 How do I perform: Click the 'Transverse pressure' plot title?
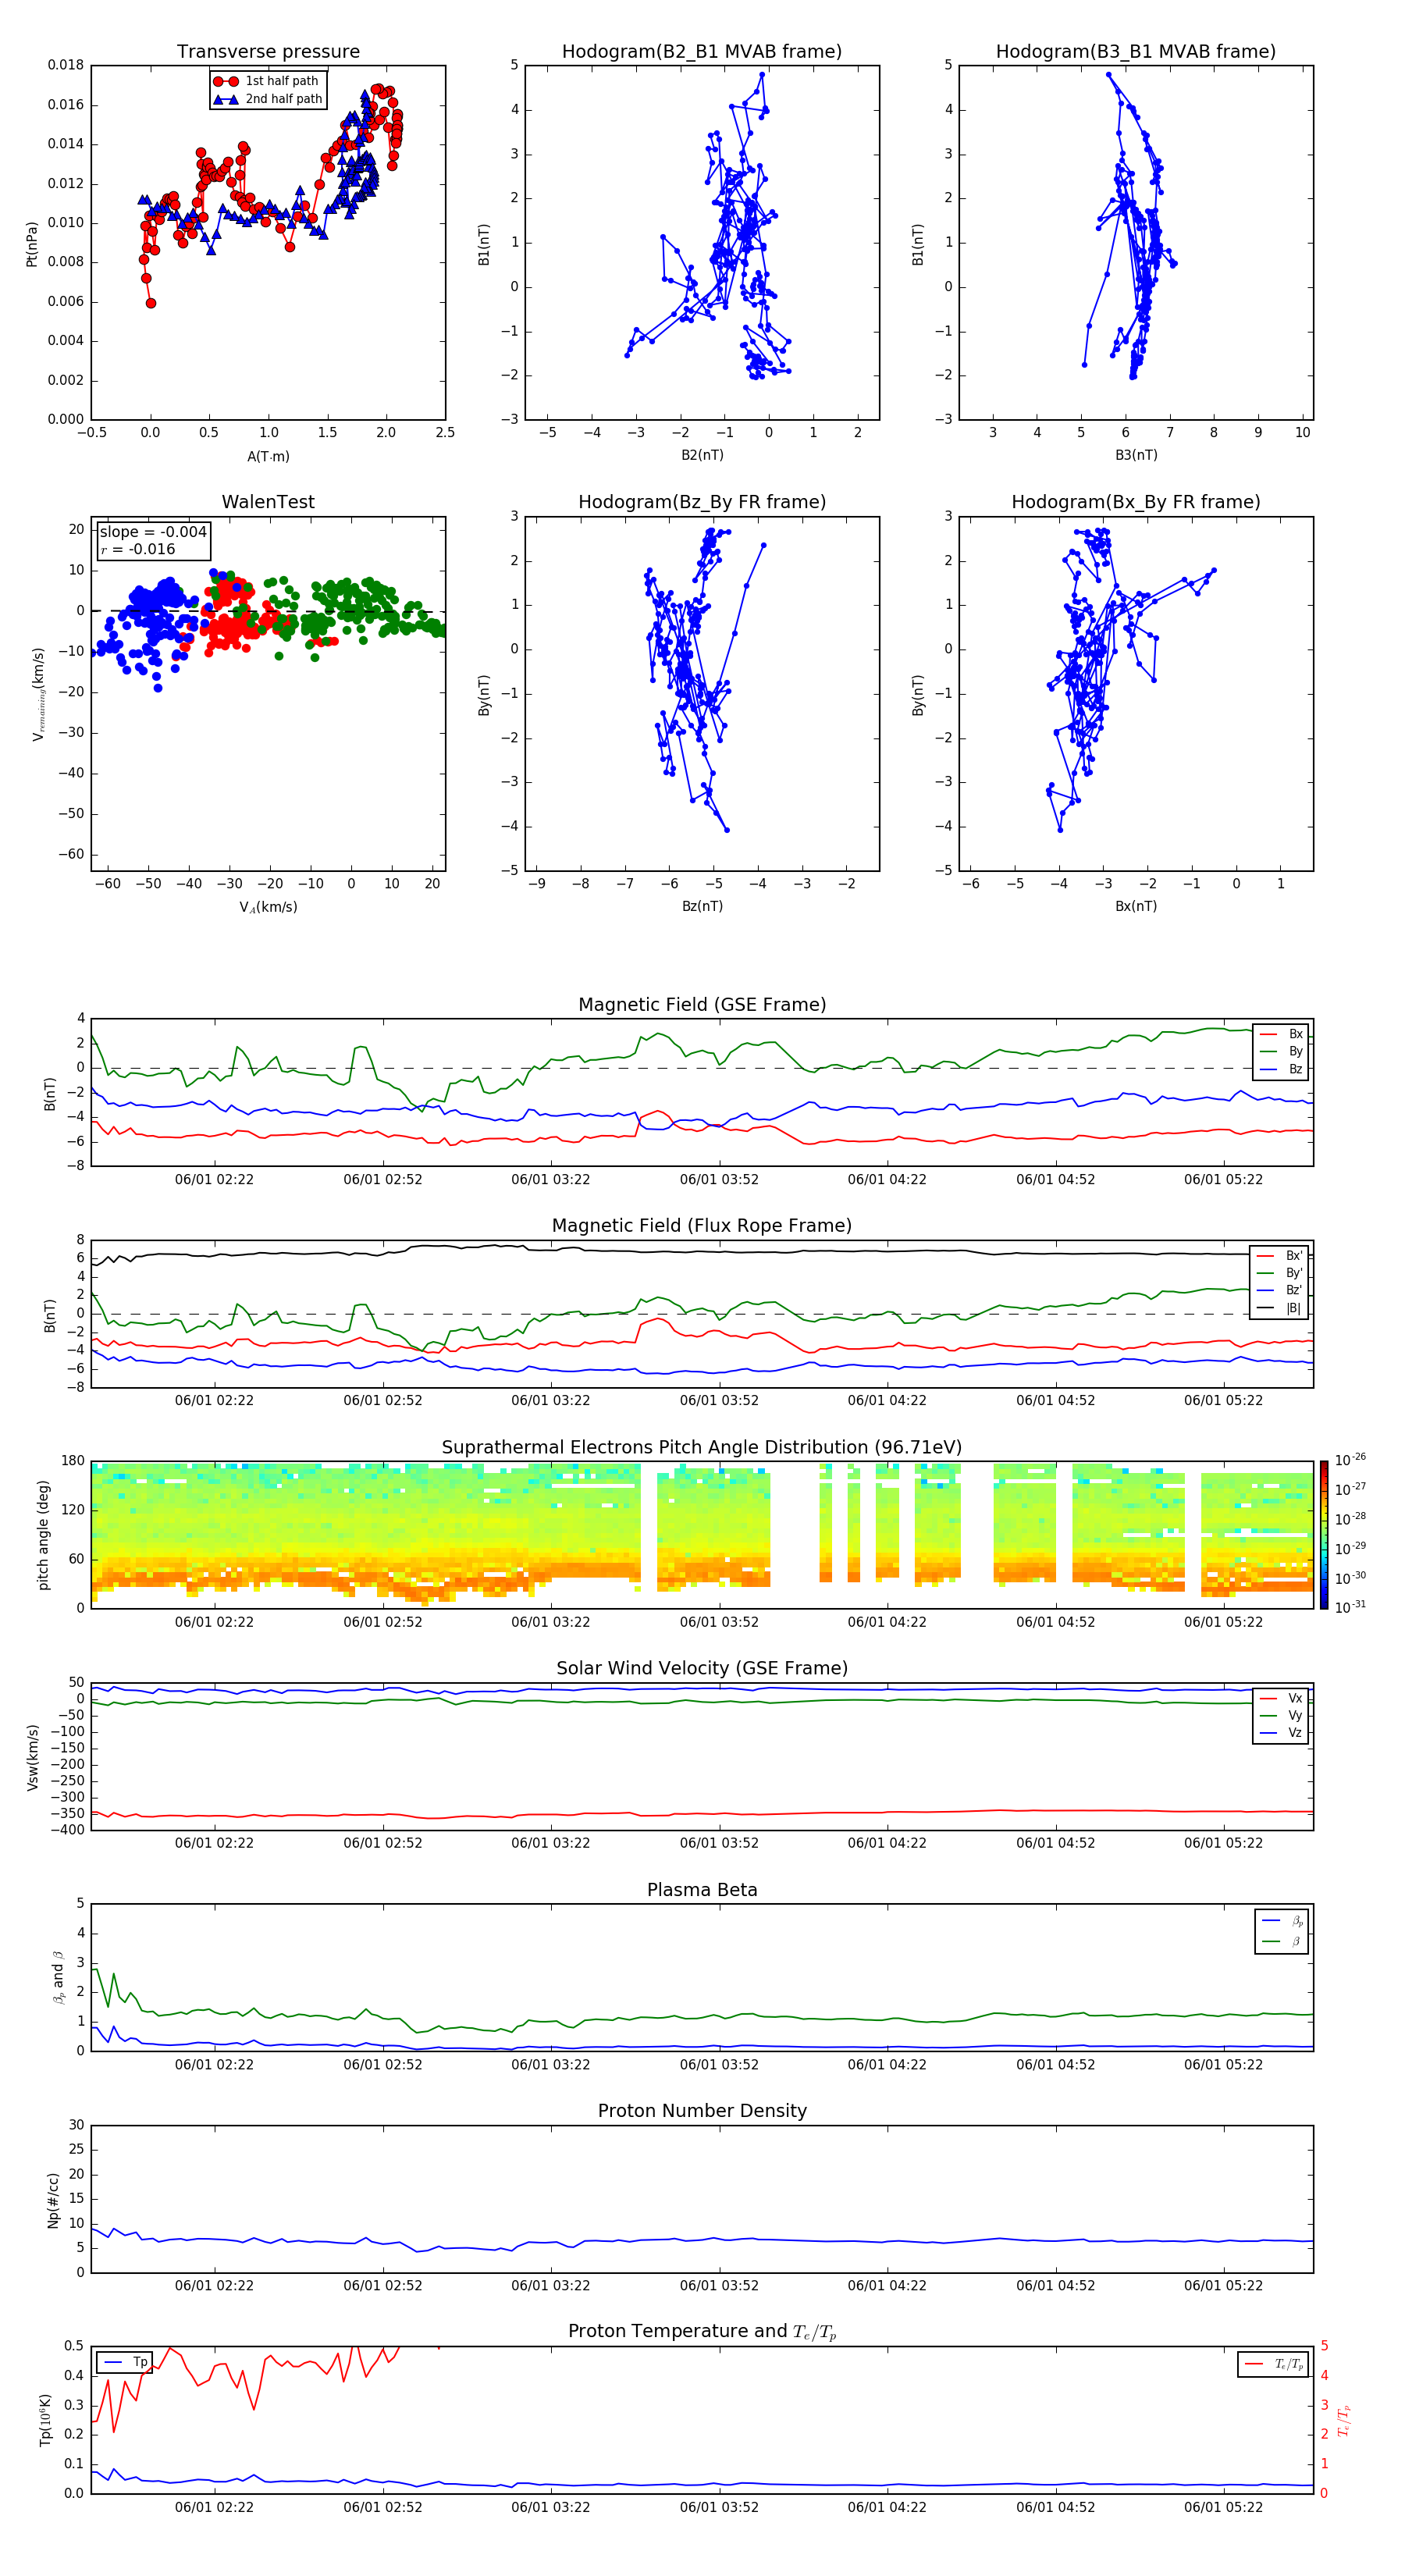268,52
